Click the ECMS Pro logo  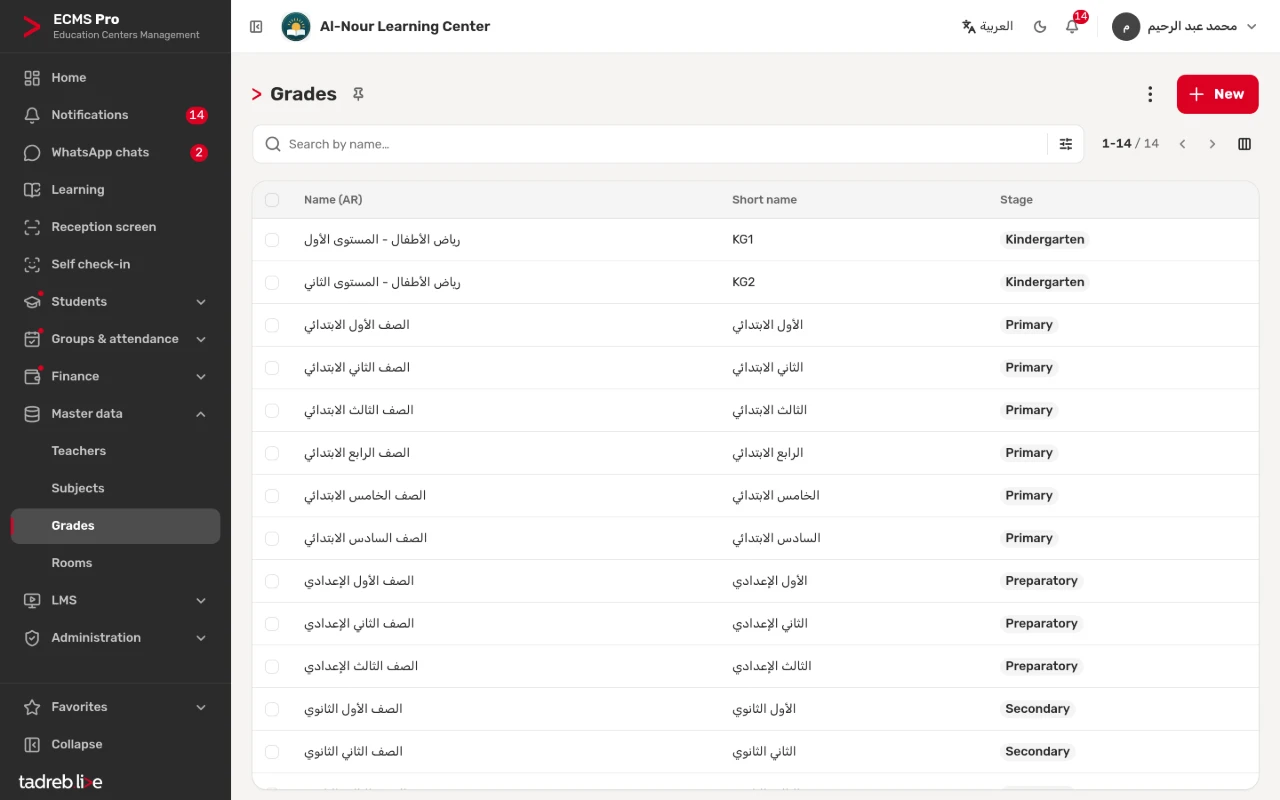pos(32,27)
